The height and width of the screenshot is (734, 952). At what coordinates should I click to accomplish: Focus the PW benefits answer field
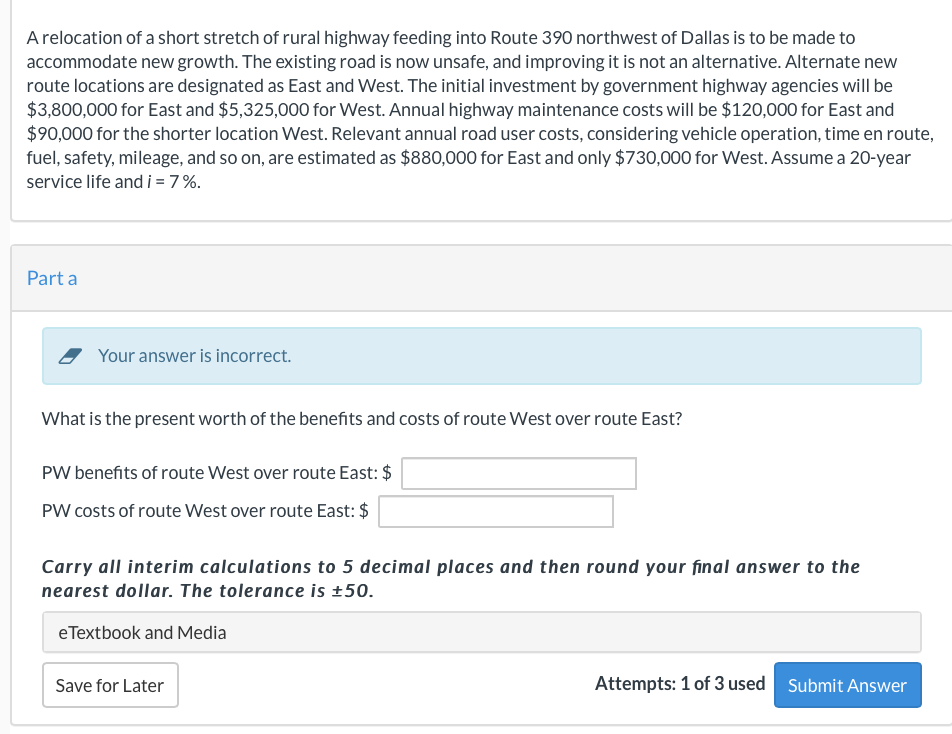pos(518,474)
